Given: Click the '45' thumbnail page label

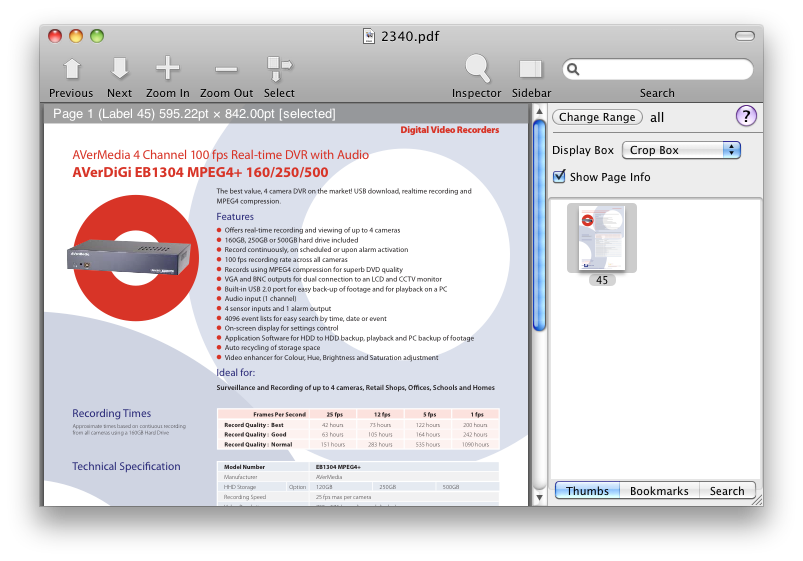Looking at the screenshot, I should 602,280.
